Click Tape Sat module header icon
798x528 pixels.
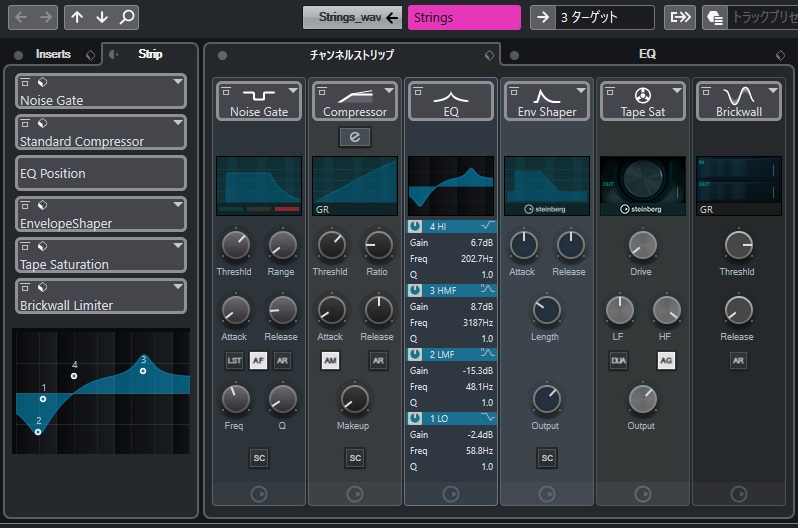643,95
